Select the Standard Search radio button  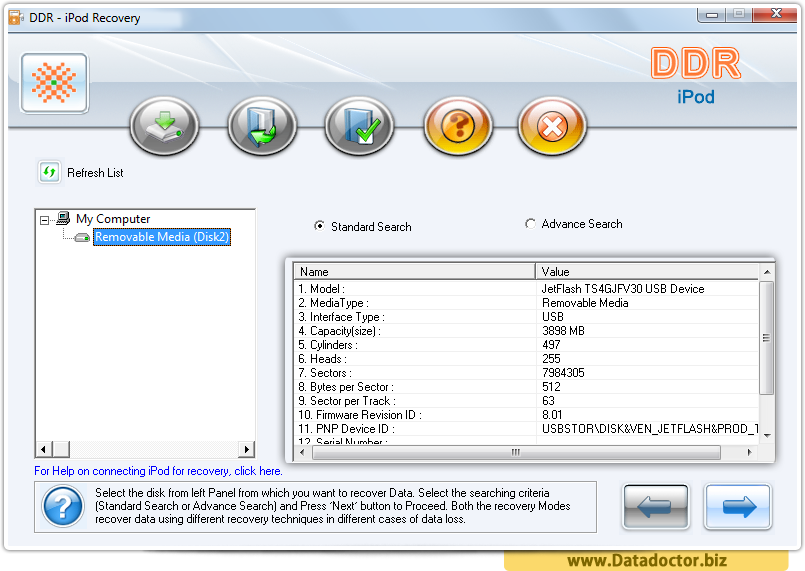[x=319, y=226]
